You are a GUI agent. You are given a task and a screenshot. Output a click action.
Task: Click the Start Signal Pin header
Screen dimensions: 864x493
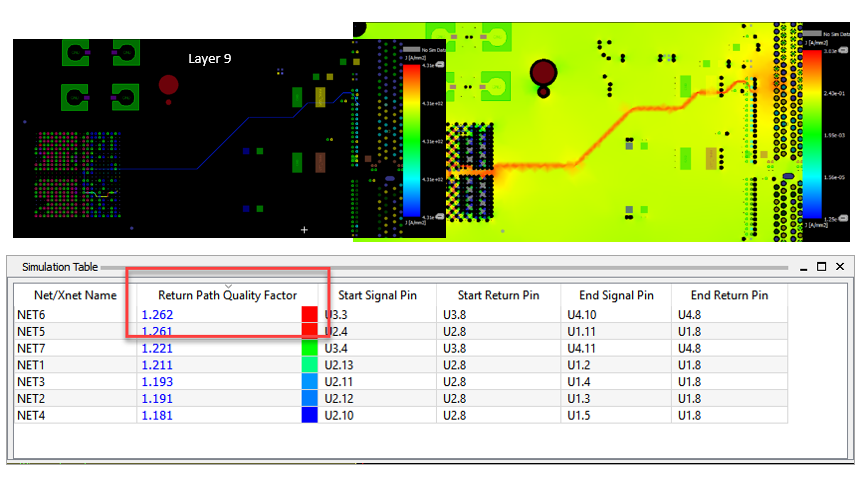point(377,295)
